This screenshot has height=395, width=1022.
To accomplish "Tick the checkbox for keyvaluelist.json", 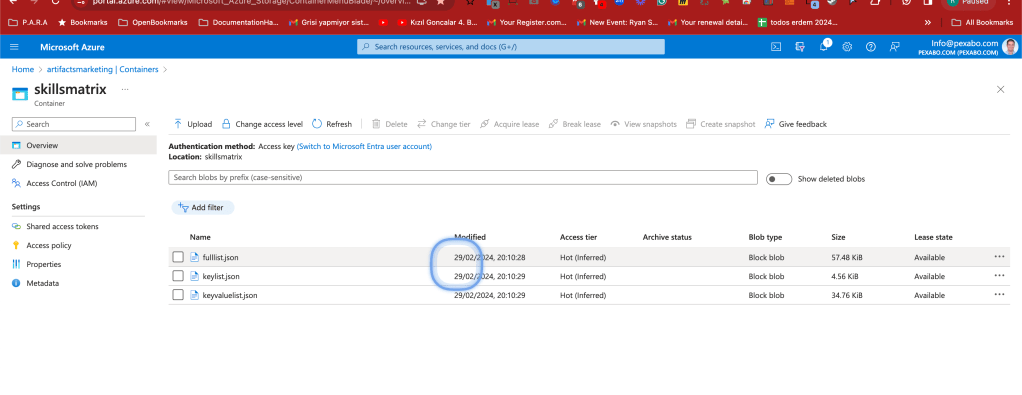I will click(178, 295).
